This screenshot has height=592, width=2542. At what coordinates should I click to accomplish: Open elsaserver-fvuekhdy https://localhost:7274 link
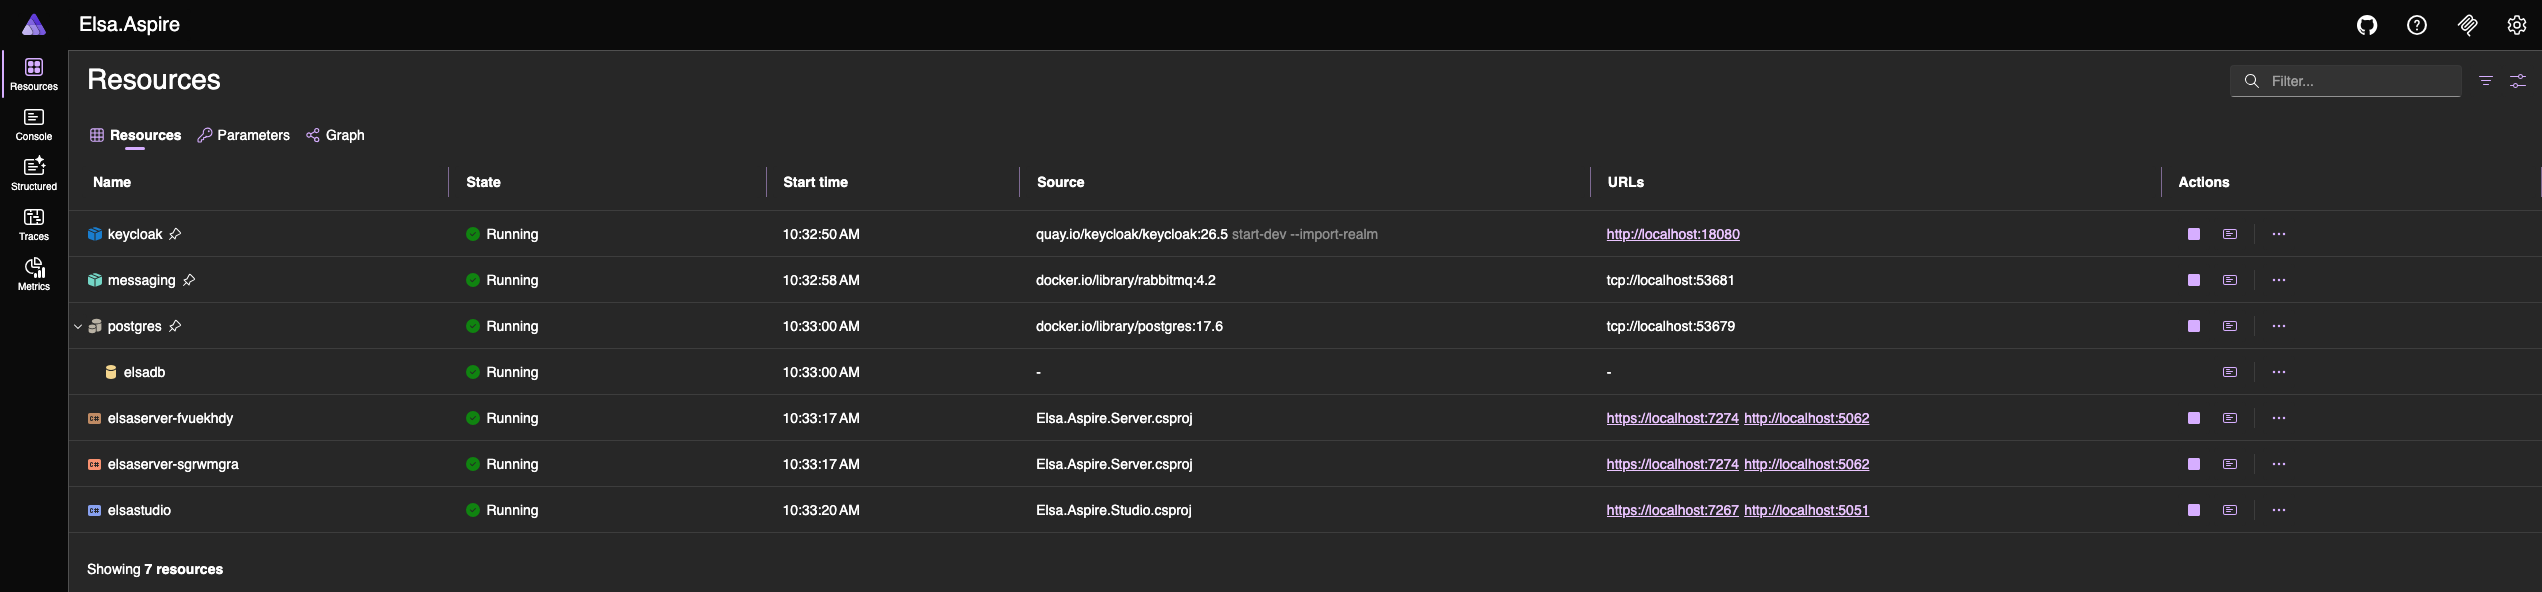(x=1672, y=418)
